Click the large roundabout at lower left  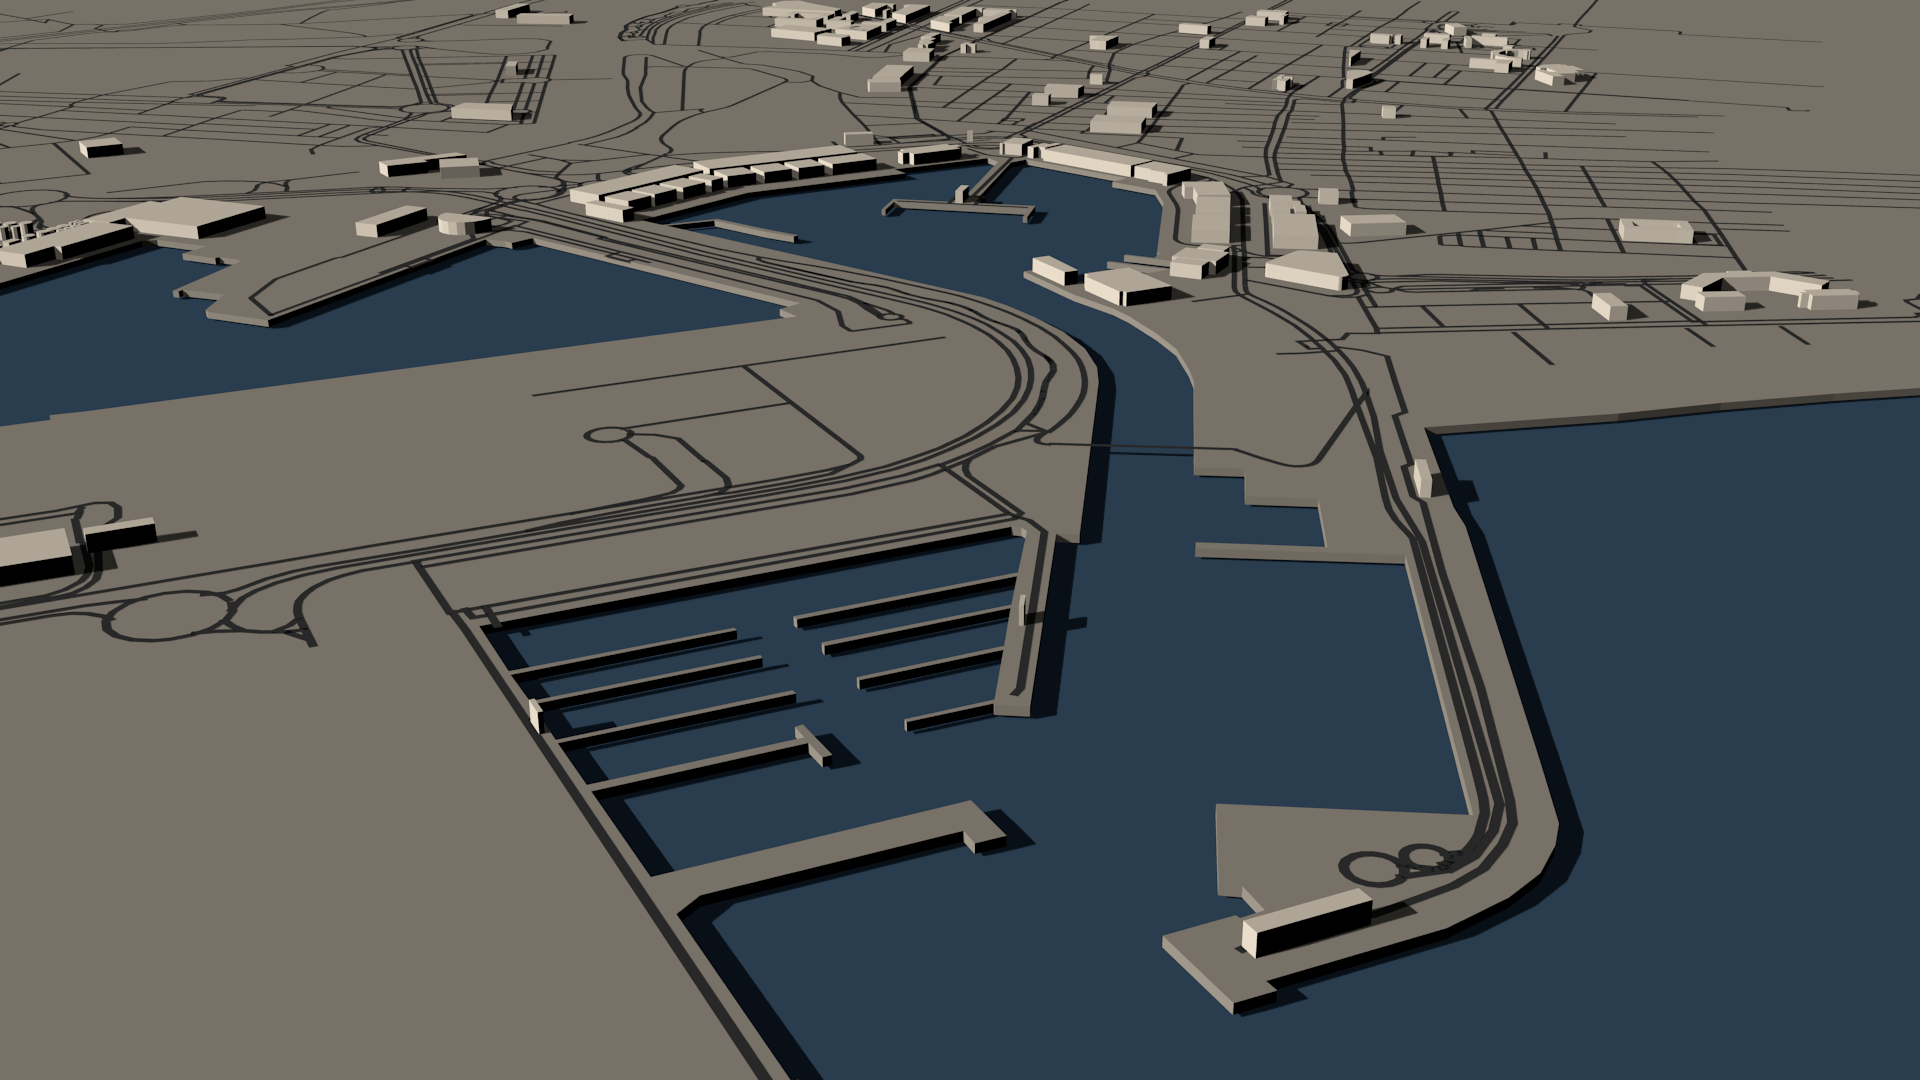[167, 614]
